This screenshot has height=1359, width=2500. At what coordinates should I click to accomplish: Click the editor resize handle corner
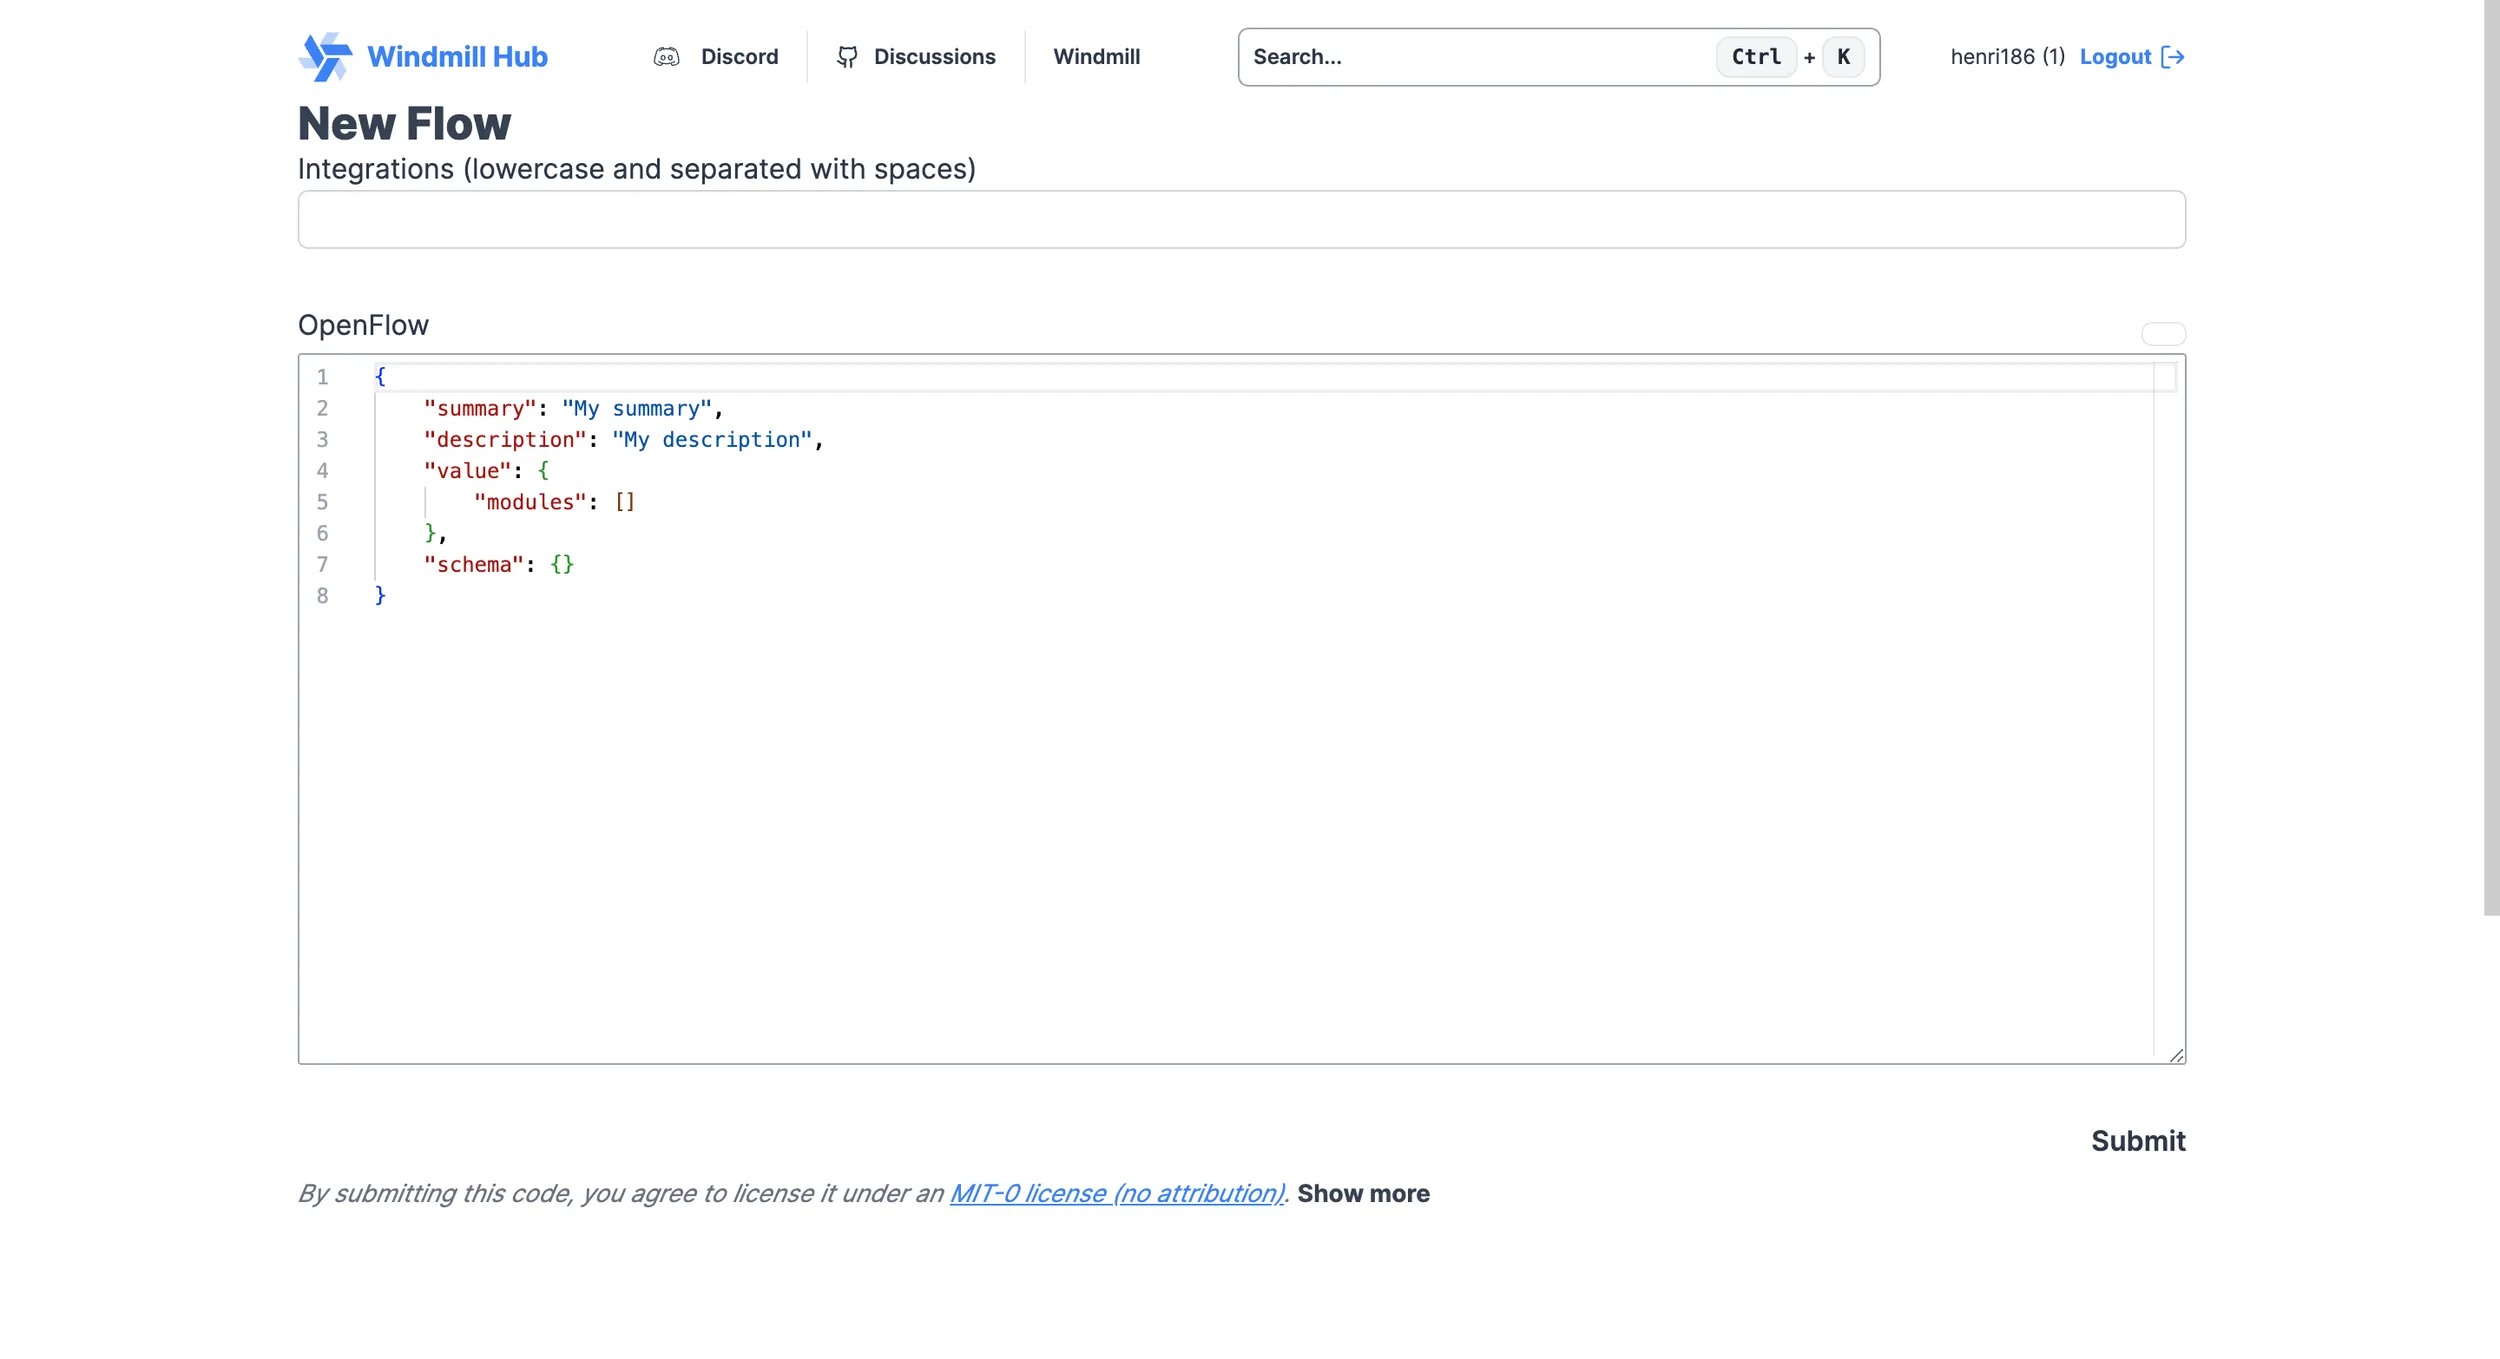tap(2176, 1055)
